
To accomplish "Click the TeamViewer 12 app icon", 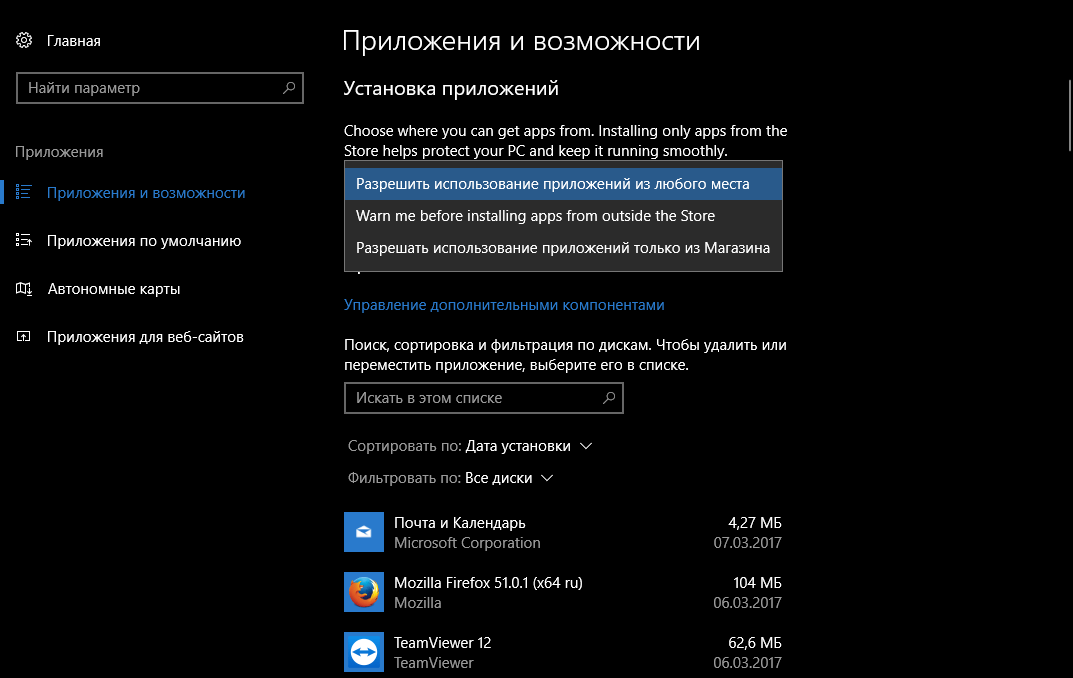I will 363,651.
